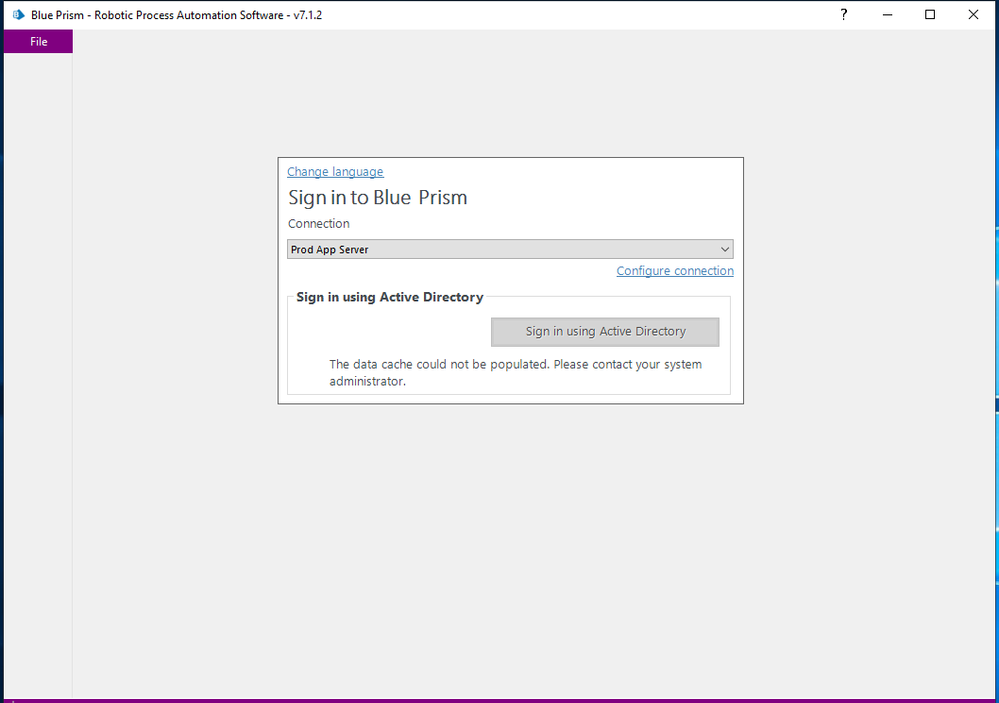
Task: Maximize the Blue Prism window
Action: (930, 15)
